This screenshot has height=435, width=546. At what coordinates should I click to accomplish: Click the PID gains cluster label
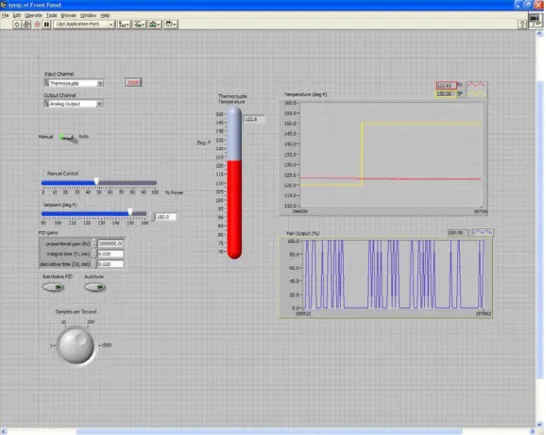point(48,233)
